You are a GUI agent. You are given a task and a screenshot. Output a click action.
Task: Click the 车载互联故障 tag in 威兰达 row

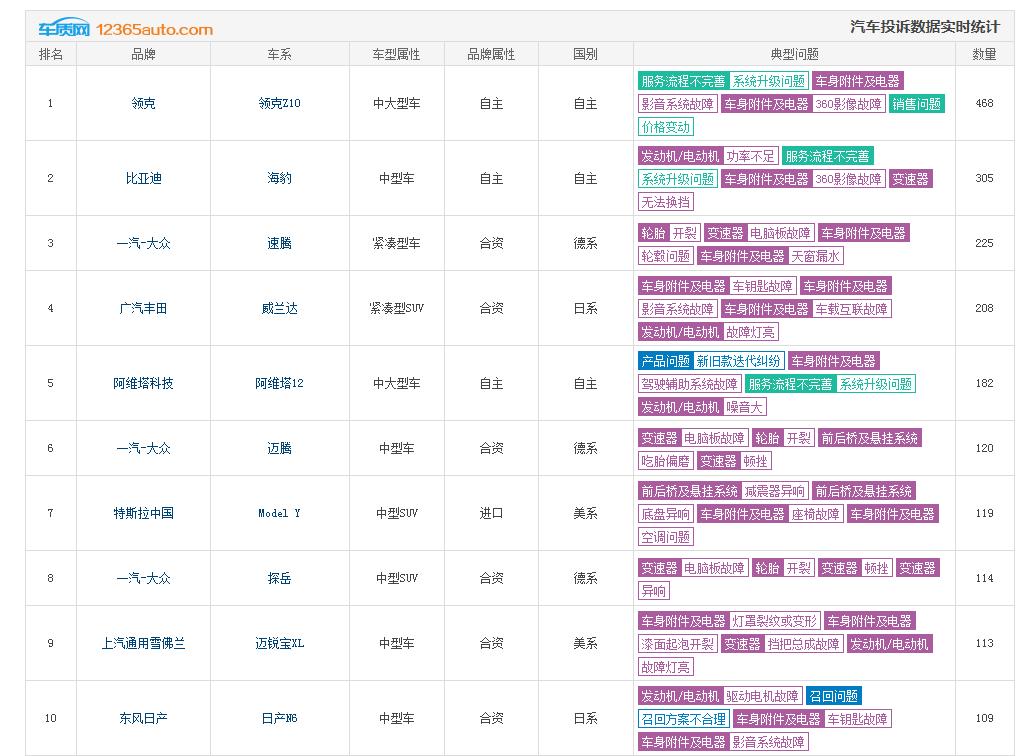click(851, 309)
